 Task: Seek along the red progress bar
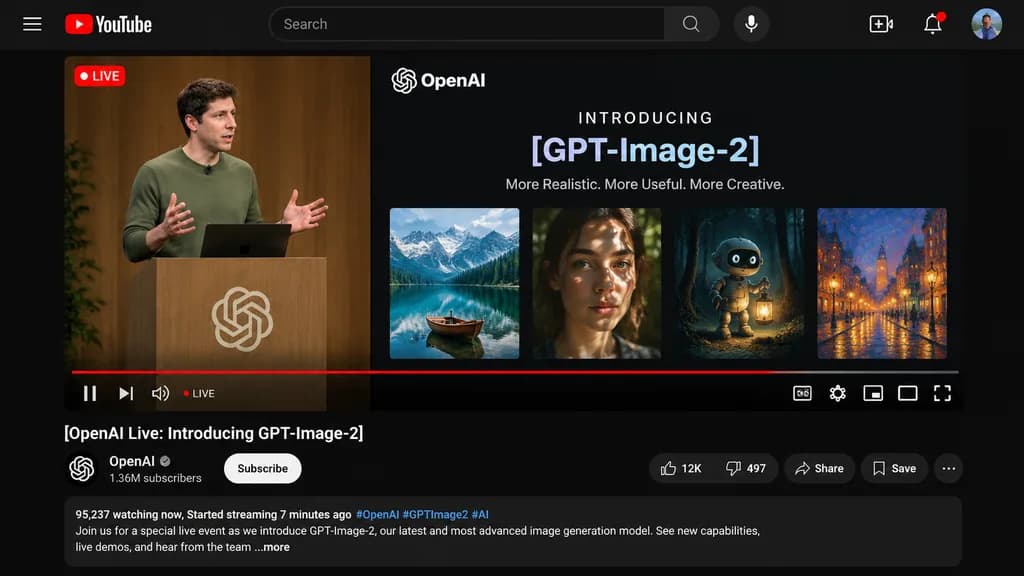pyautogui.click(x=515, y=372)
